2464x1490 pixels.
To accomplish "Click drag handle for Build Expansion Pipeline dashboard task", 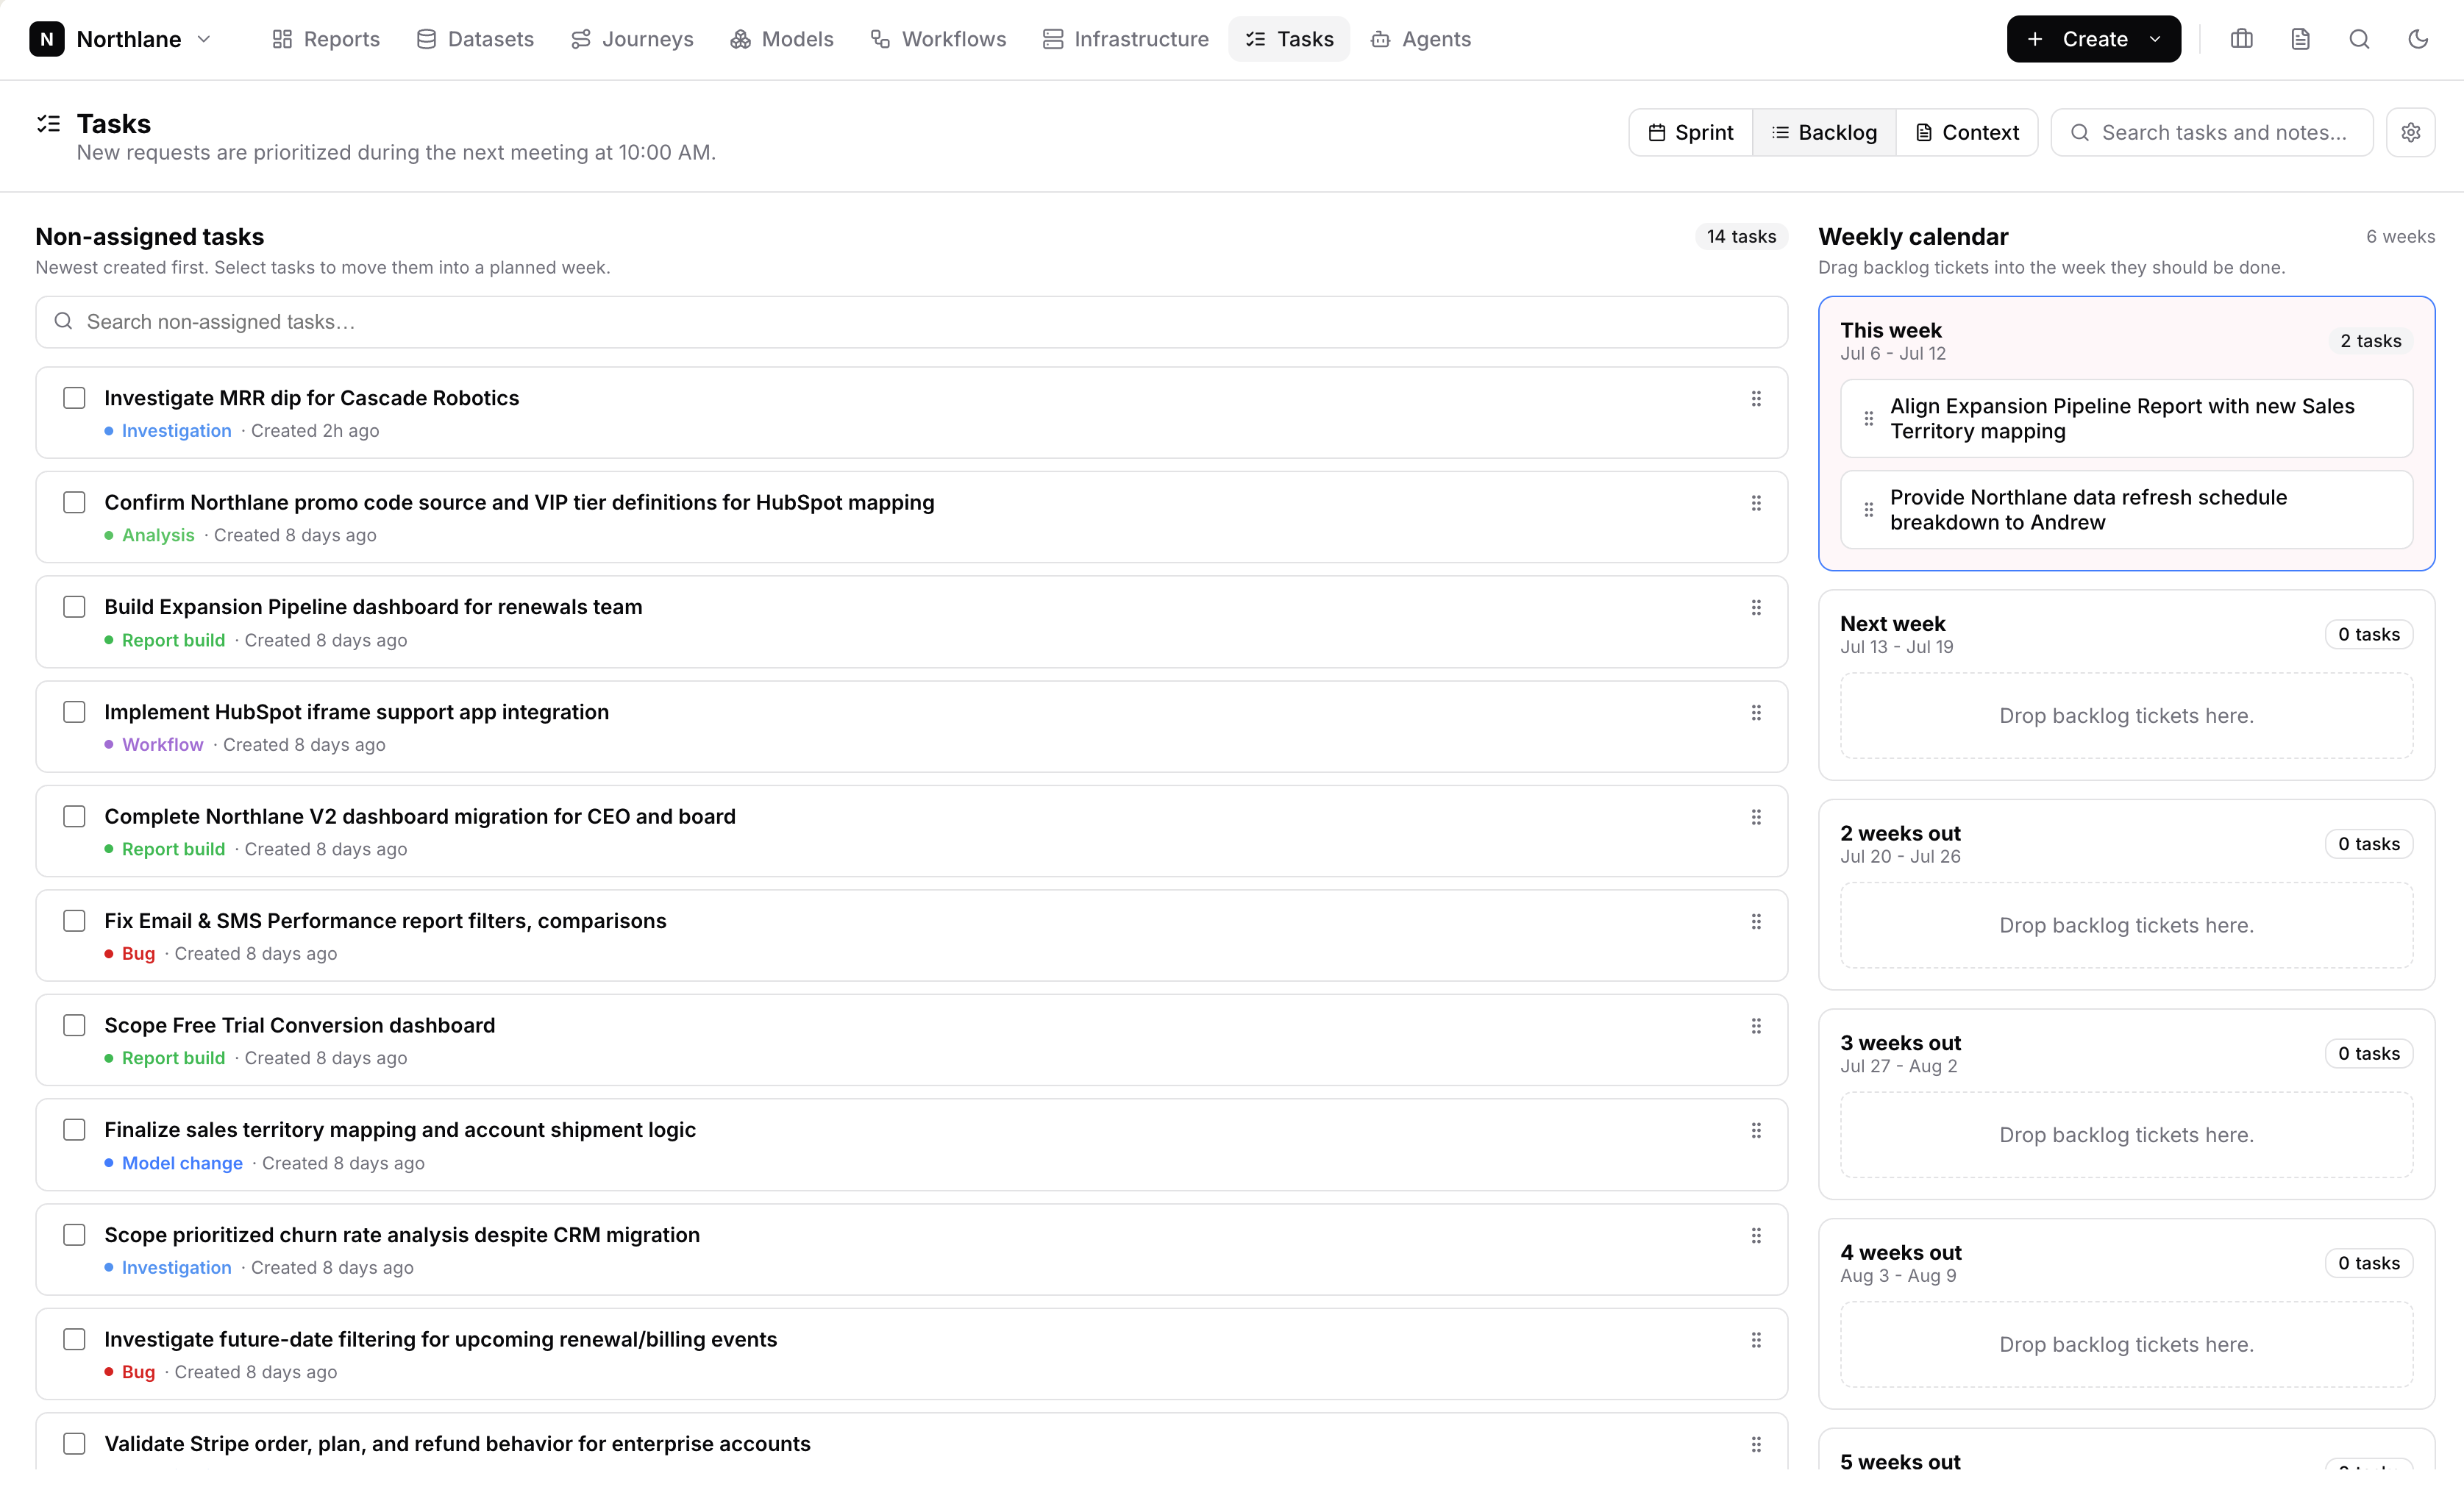I will 1756,608.
